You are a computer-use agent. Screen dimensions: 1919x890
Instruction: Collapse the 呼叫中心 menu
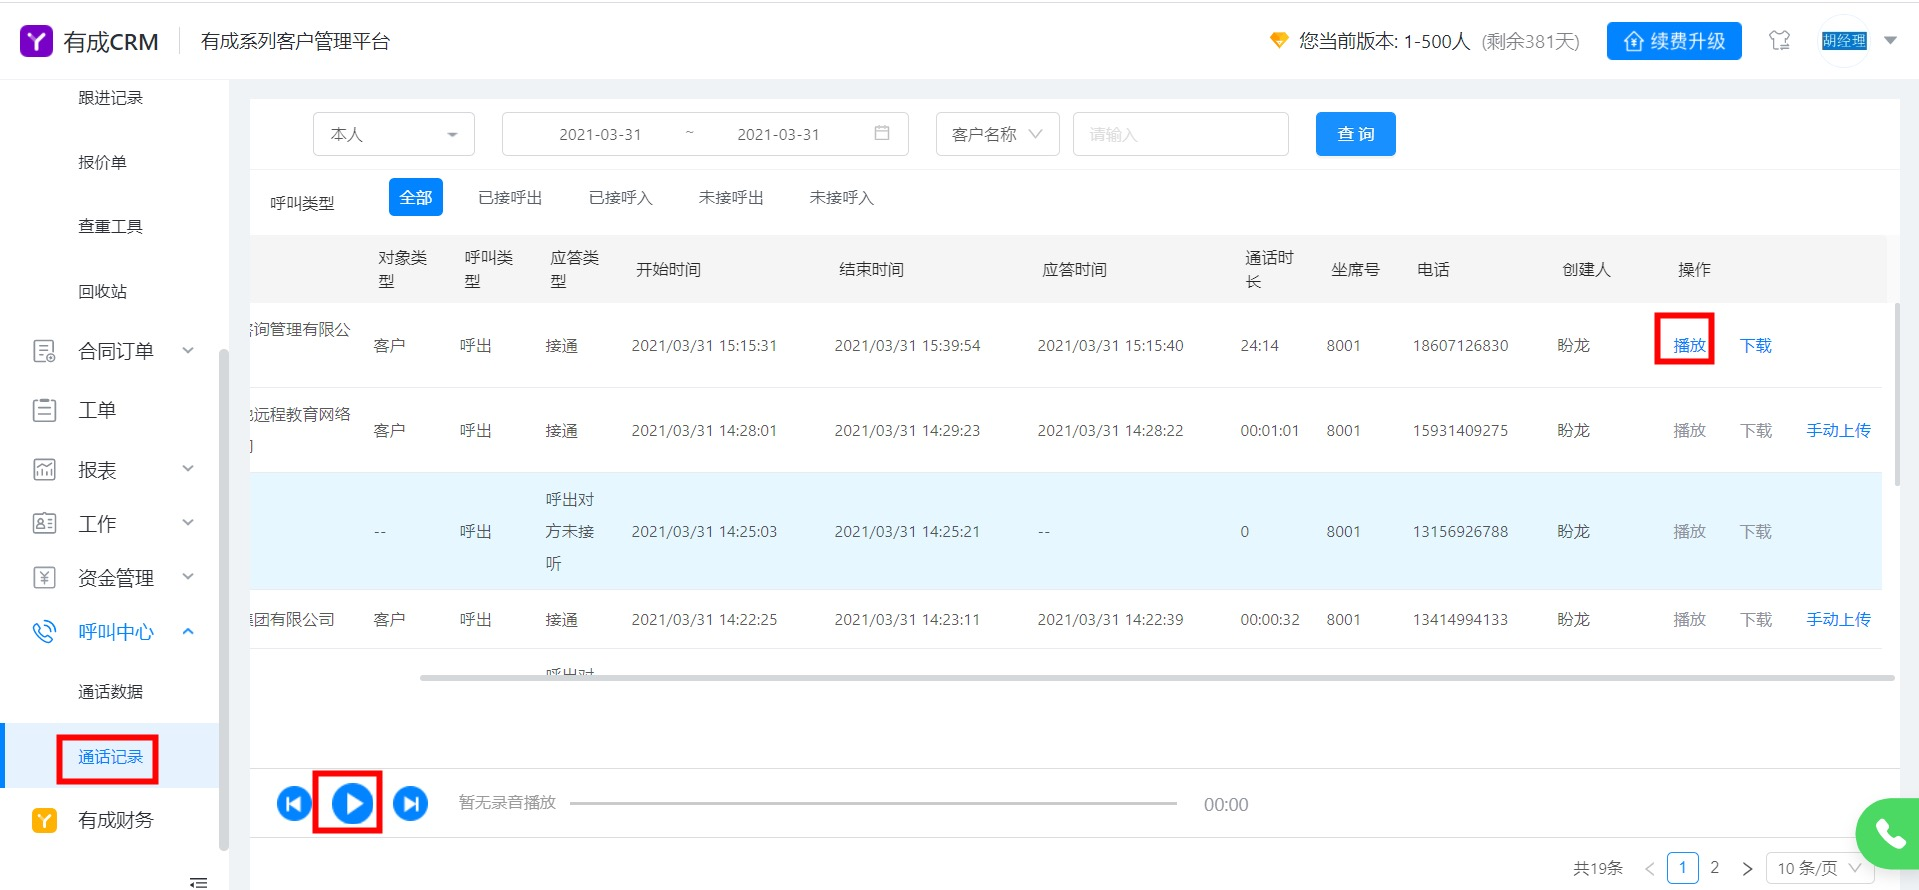click(x=188, y=631)
